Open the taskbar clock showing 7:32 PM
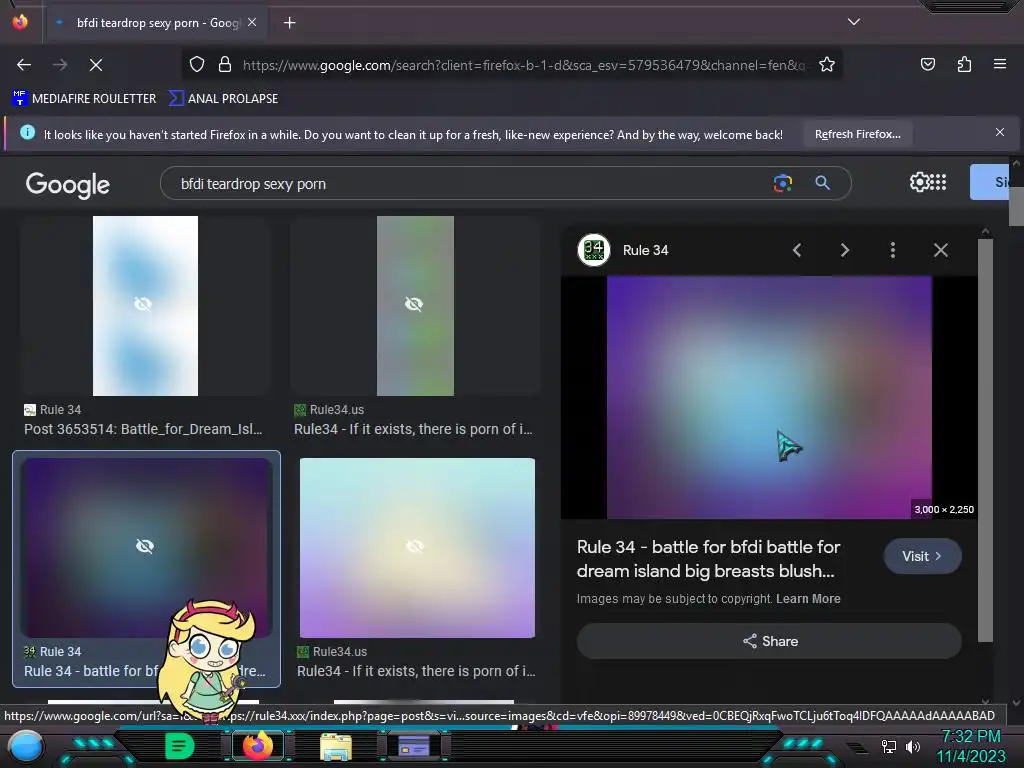The image size is (1024, 768). [x=970, y=746]
